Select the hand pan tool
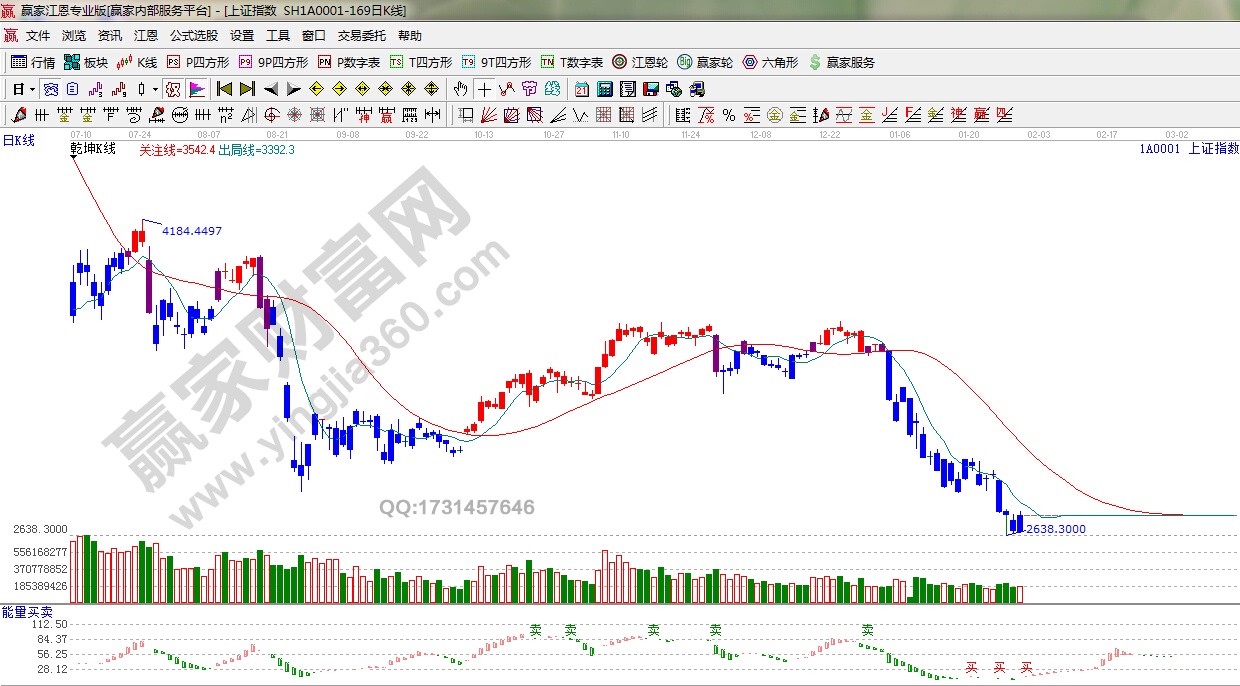Screen dimensions: 1240x686 point(460,89)
